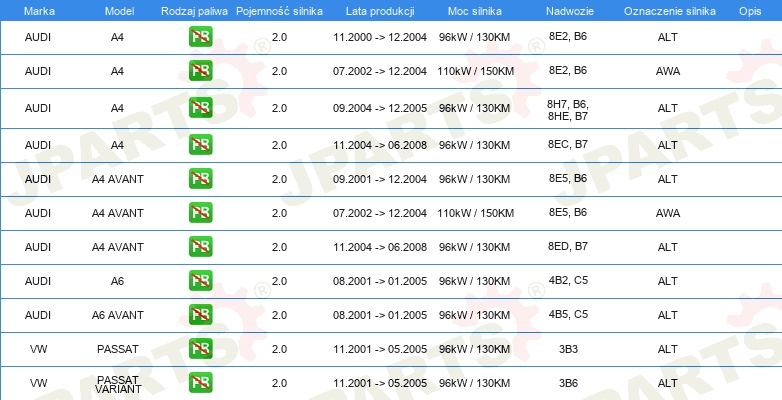Click 2.0 capacity in PASSAT VARIANT row
The width and height of the screenshot is (782, 400).
click(279, 383)
